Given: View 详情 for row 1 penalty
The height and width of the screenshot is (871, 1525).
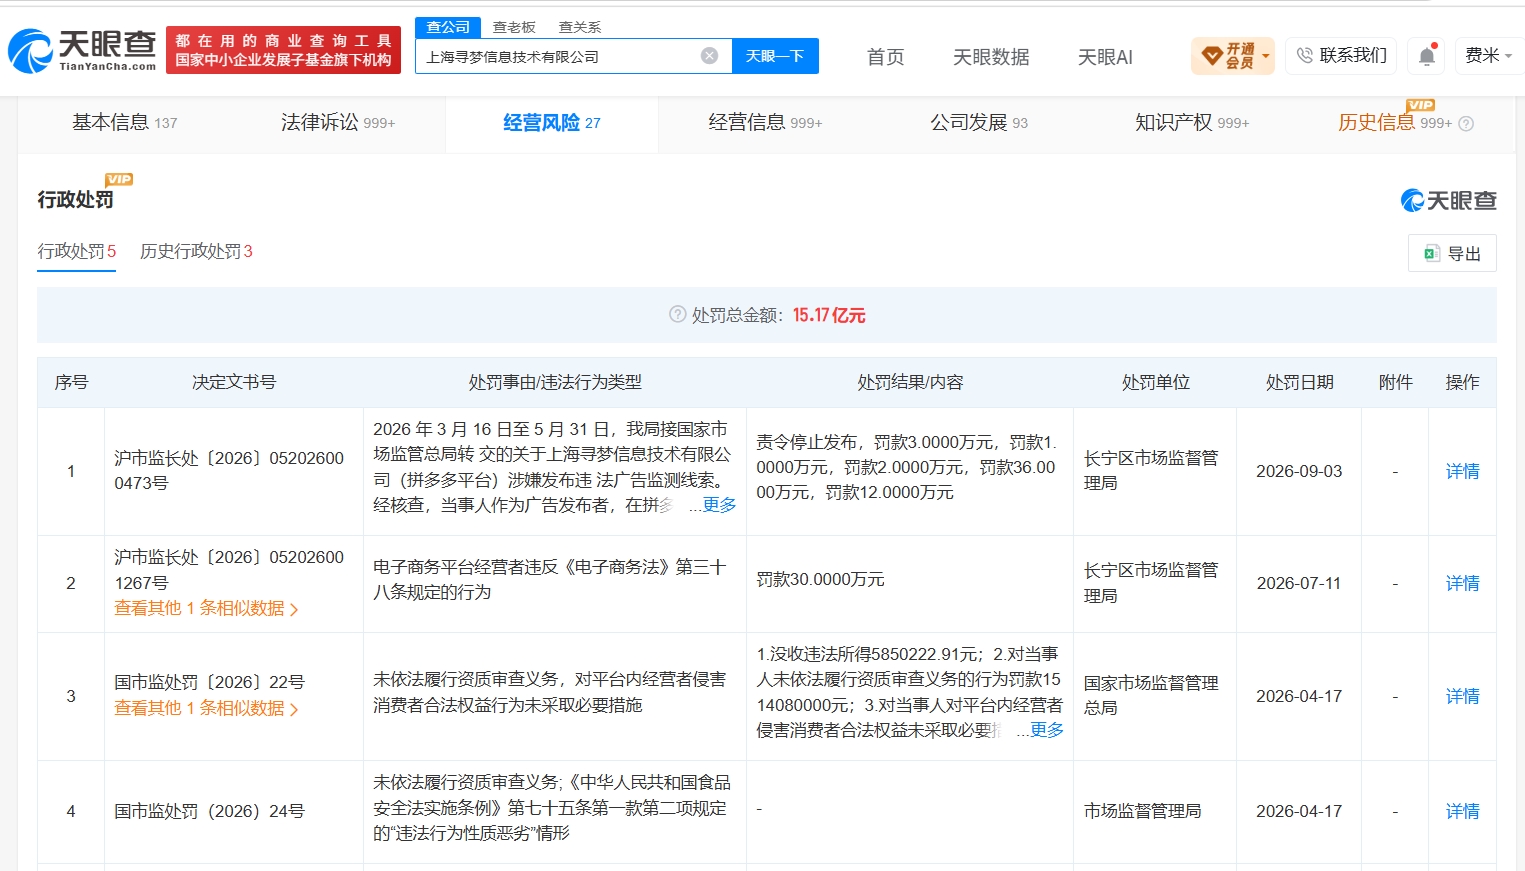Looking at the screenshot, I should [1462, 471].
